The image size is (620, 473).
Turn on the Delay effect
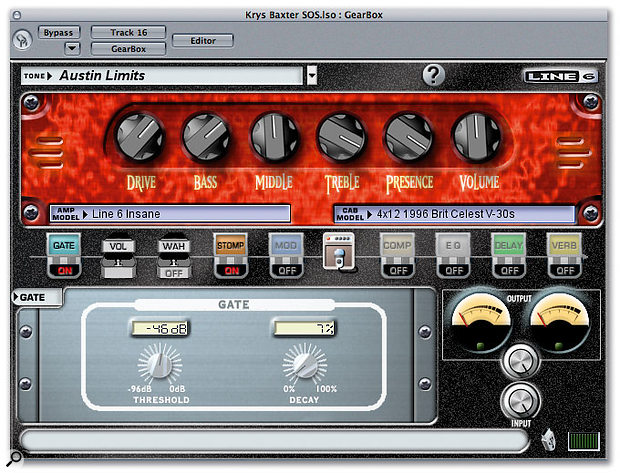pyautogui.click(x=509, y=255)
